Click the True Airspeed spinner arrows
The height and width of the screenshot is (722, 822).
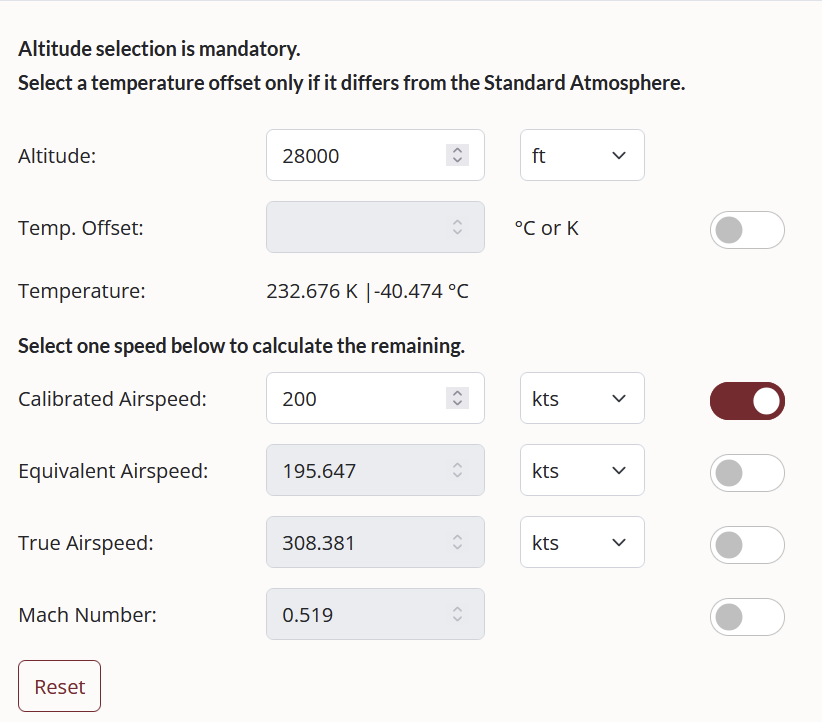click(457, 542)
